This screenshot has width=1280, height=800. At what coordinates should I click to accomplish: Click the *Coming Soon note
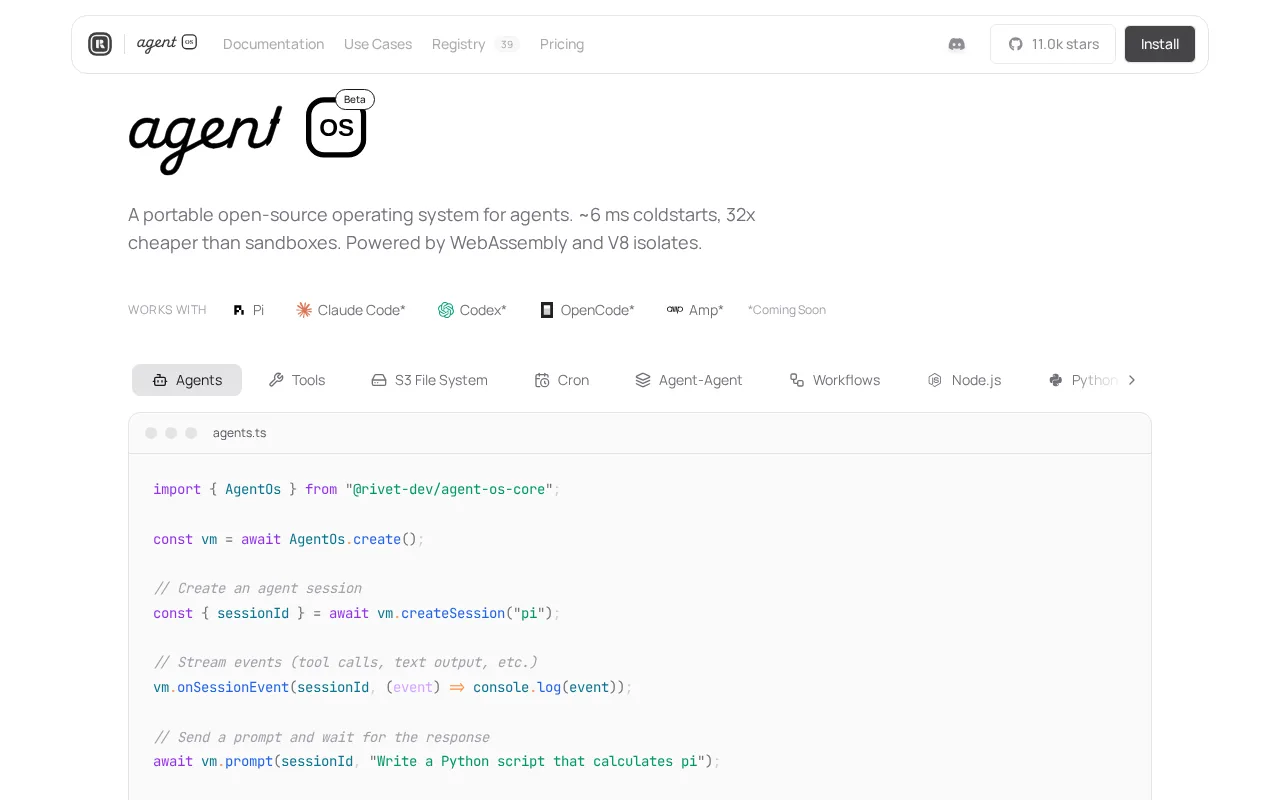pyautogui.click(x=787, y=310)
